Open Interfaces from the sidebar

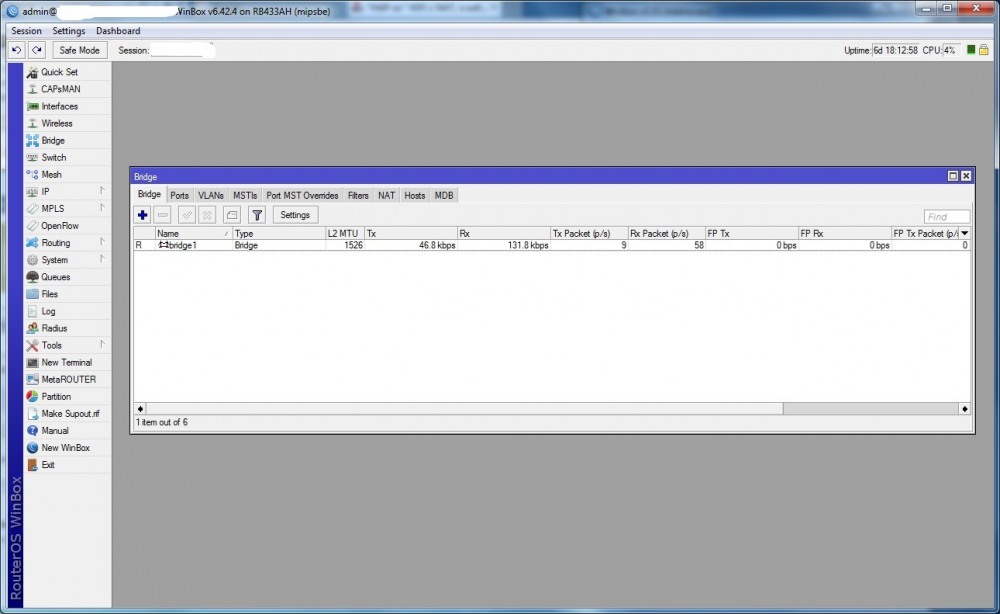pyautogui.click(x=59, y=107)
